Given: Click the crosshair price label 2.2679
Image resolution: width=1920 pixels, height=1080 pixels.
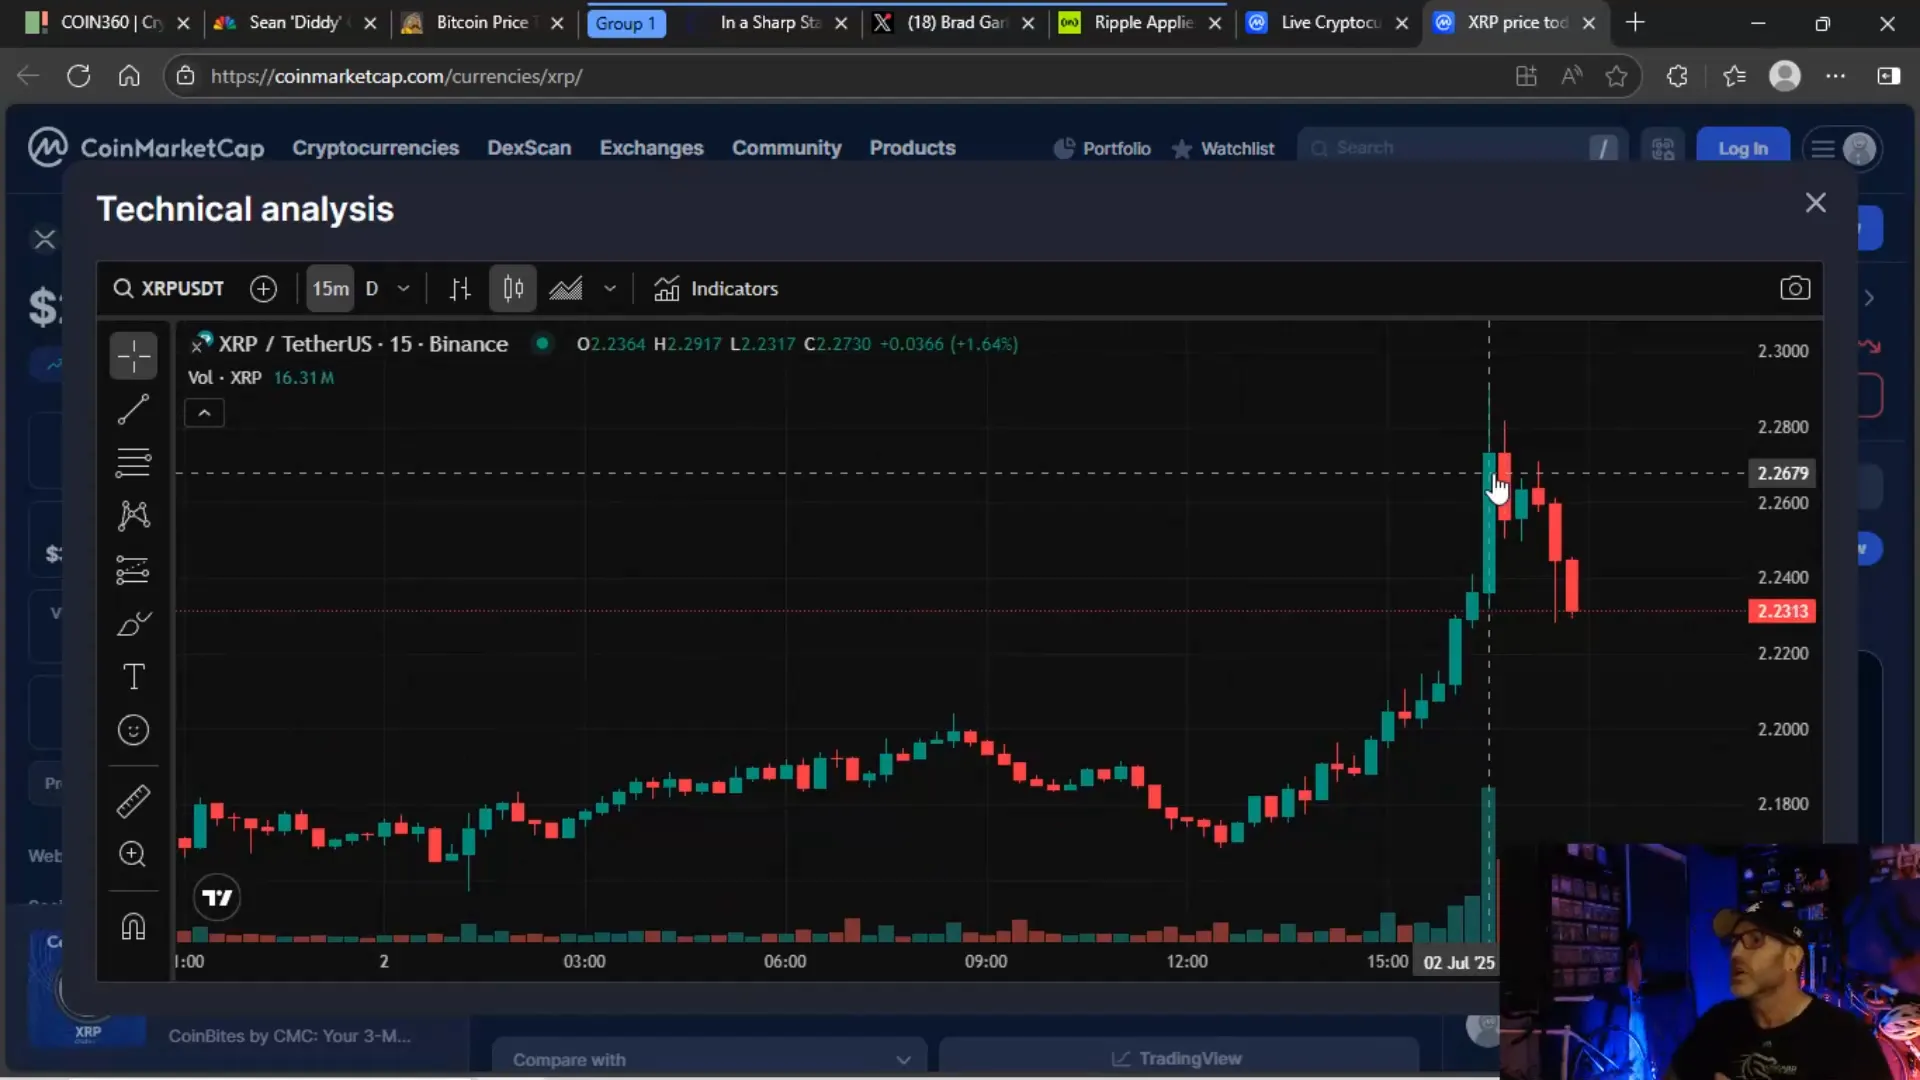Looking at the screenshot, I should 1782,473.
